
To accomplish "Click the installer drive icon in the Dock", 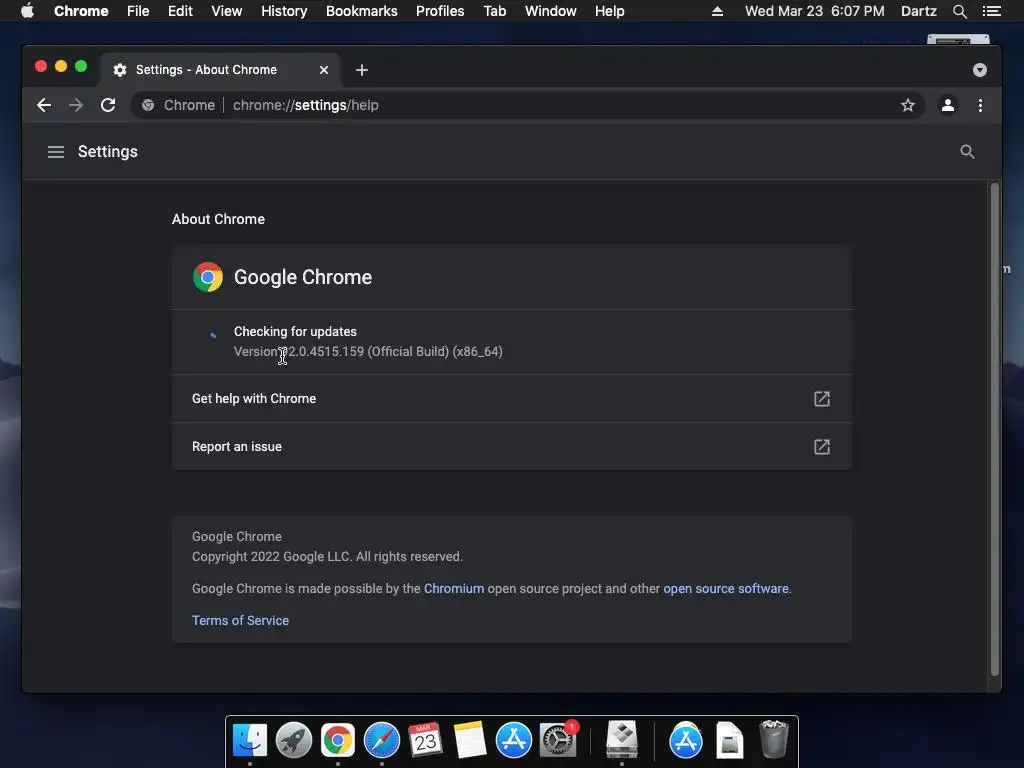I will coord(622,739).
